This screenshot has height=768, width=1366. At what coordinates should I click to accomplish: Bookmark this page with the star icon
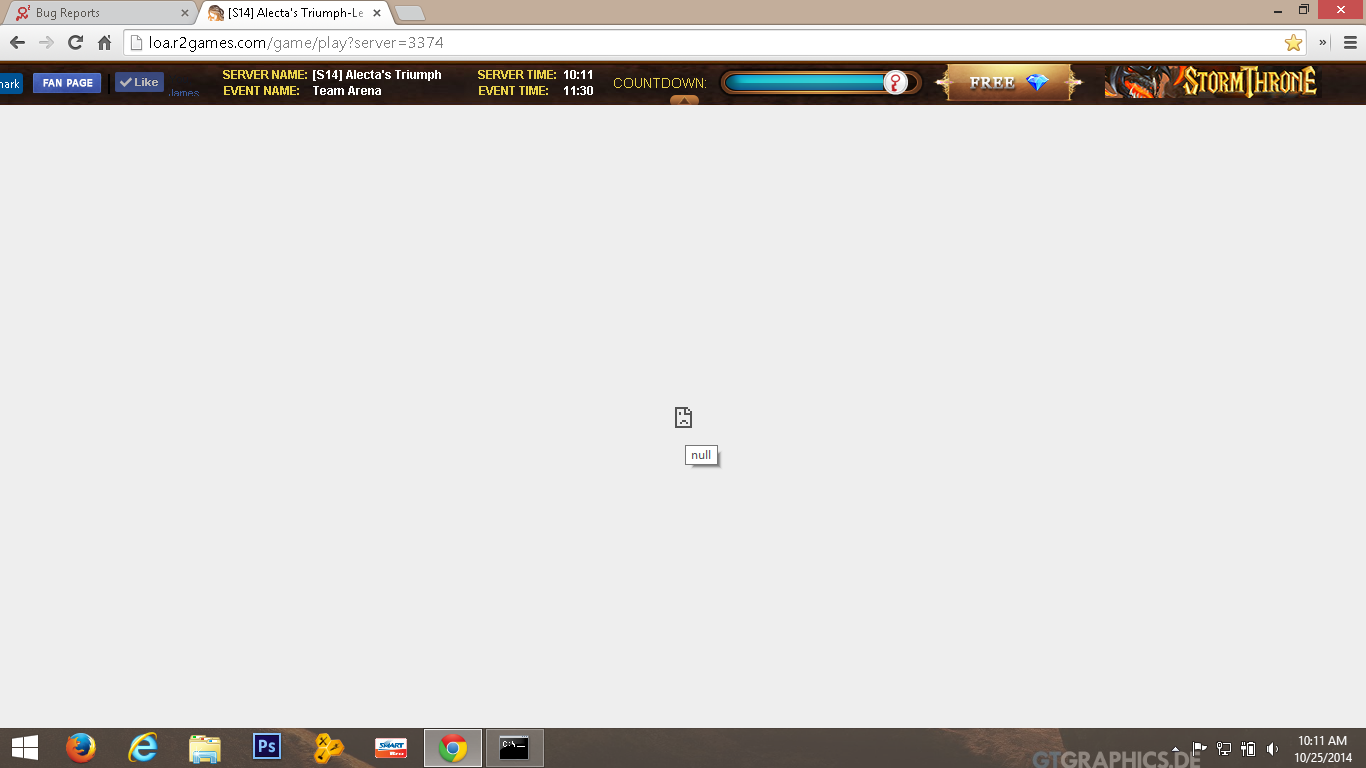click(1293, 43)
